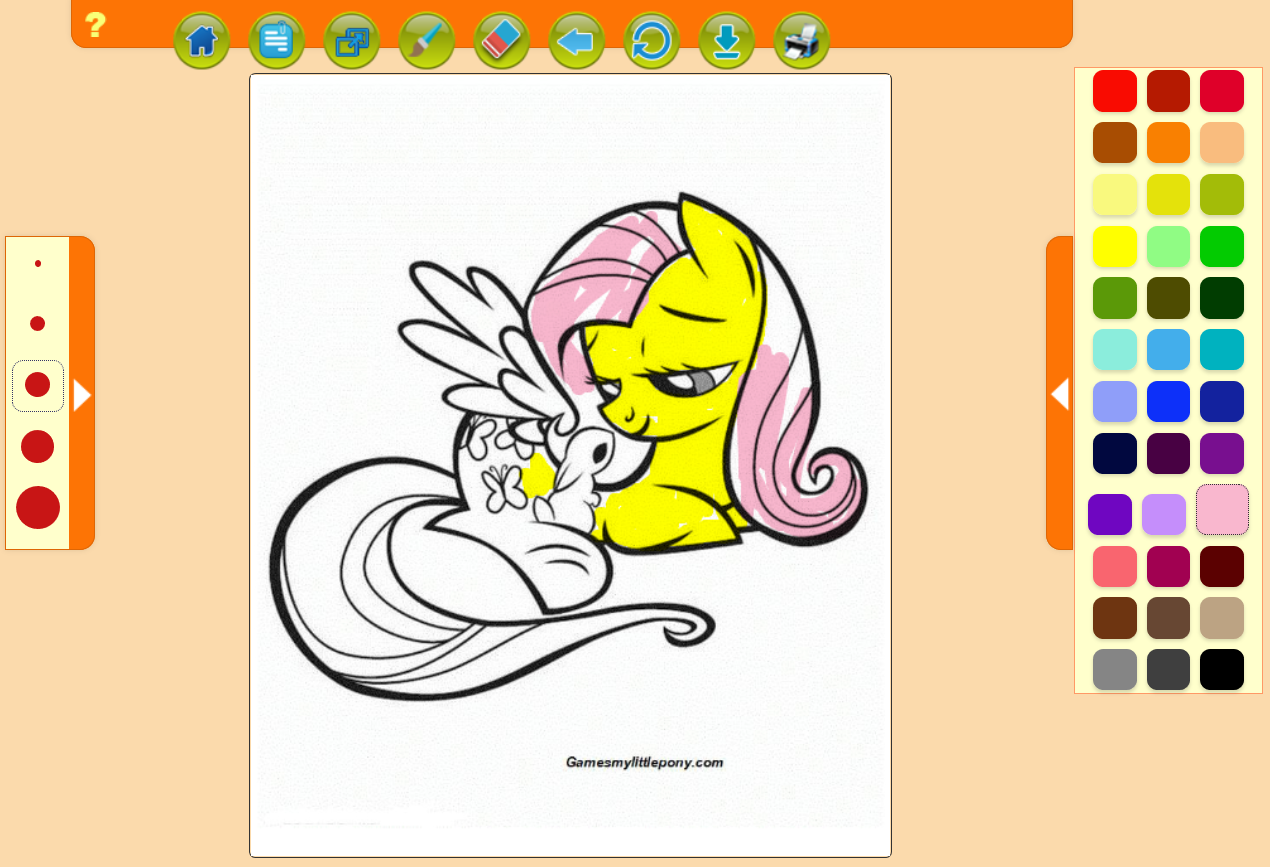Pick the mustard yellow swatch
1270x867 pixels.
point(1168,194)
